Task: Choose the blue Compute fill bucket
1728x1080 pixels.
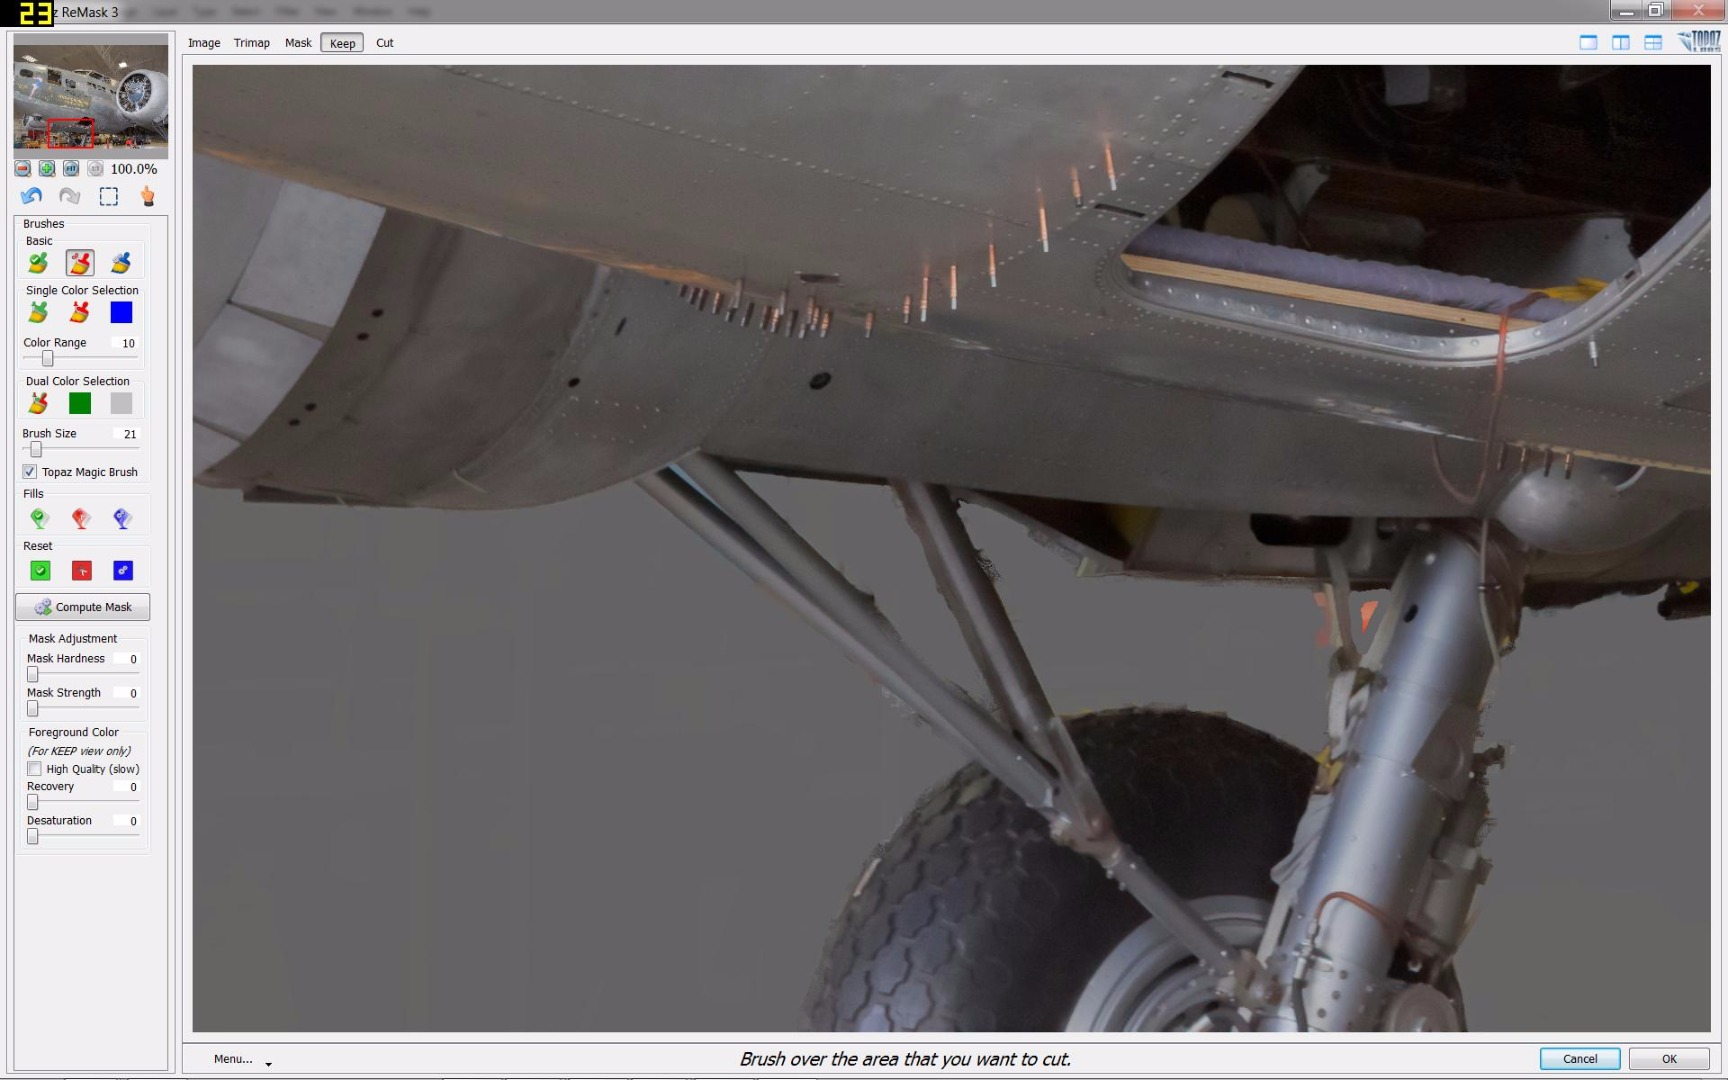Action: click(x=122, y=518)
